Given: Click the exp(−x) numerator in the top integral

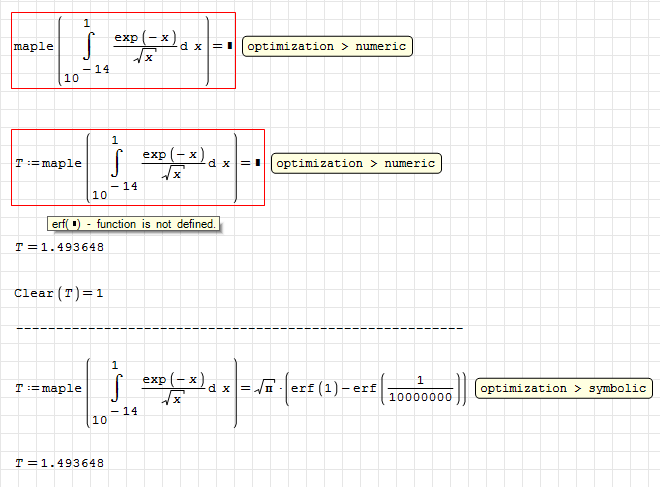Looking at the screenshot, I should (x=144, y=37).
